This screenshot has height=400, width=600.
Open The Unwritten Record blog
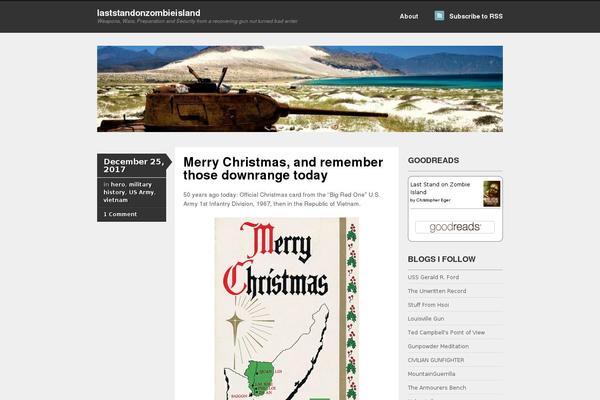coord(437,291)
